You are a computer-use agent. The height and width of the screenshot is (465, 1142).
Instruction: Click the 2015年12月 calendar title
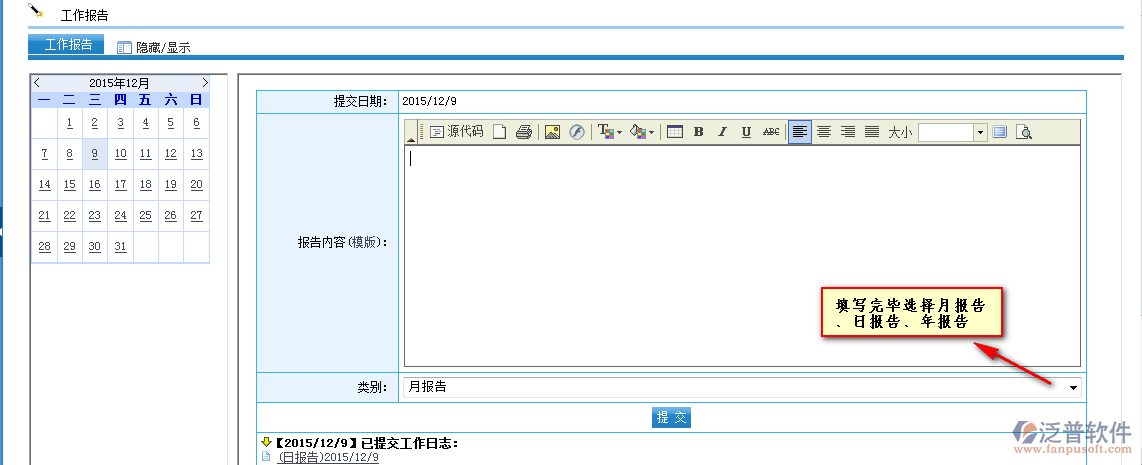[119, 83]
